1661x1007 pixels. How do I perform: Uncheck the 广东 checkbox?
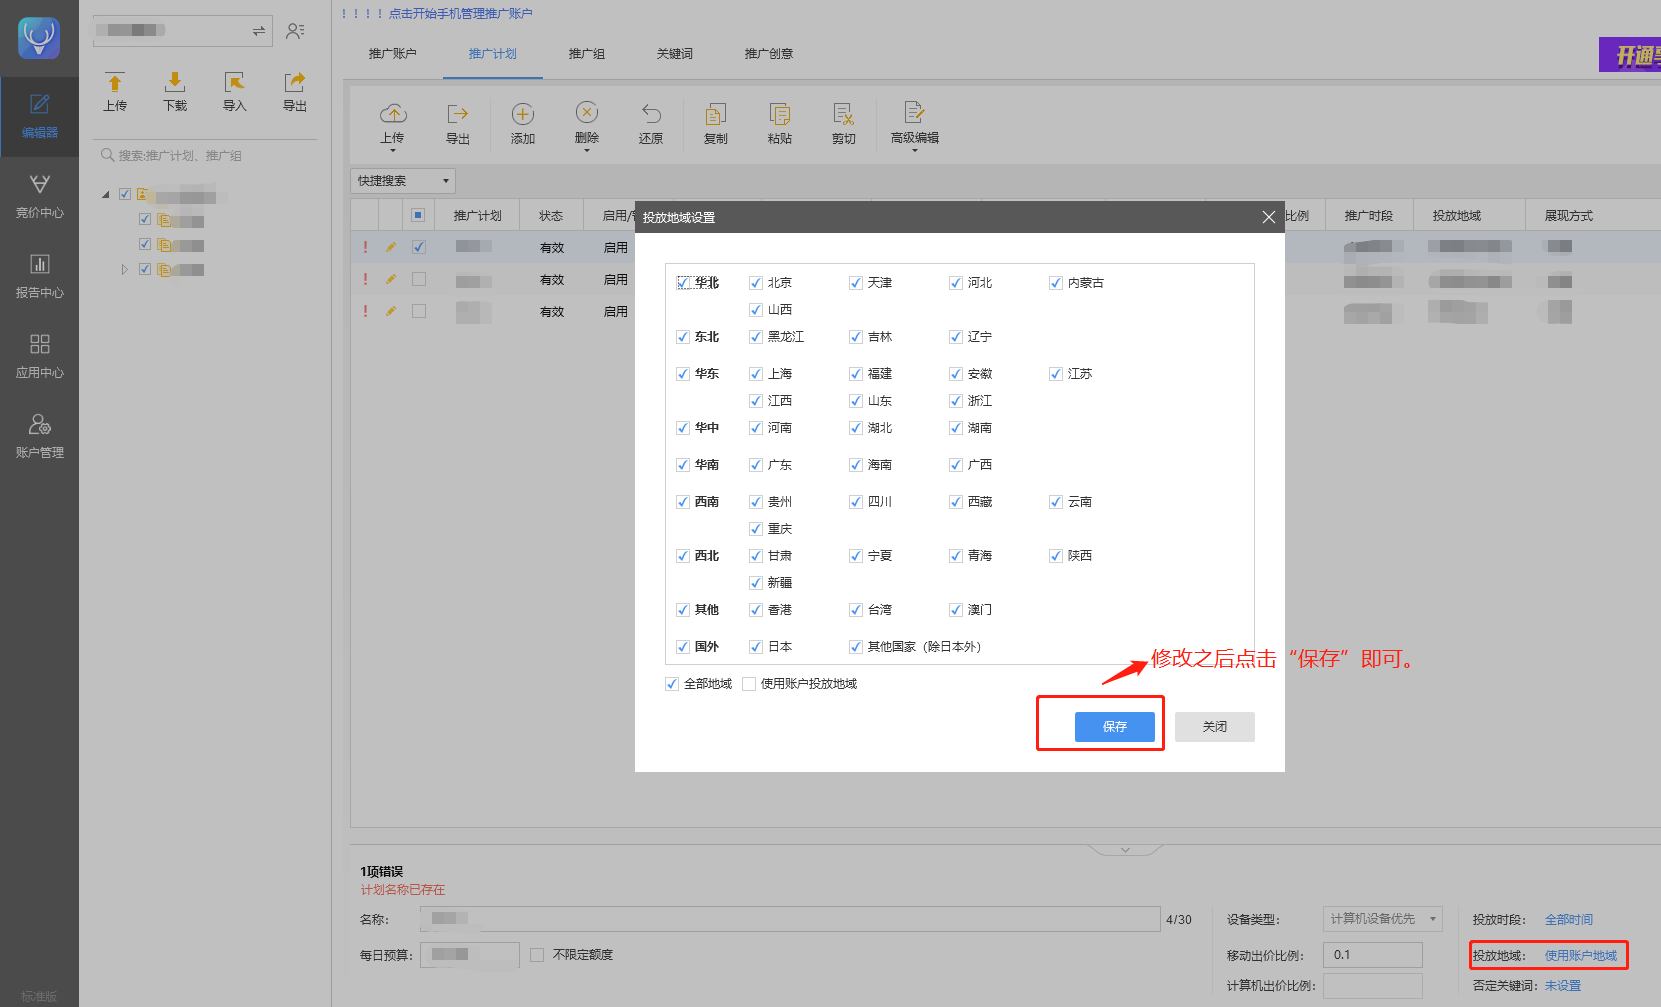pos(756,465)
